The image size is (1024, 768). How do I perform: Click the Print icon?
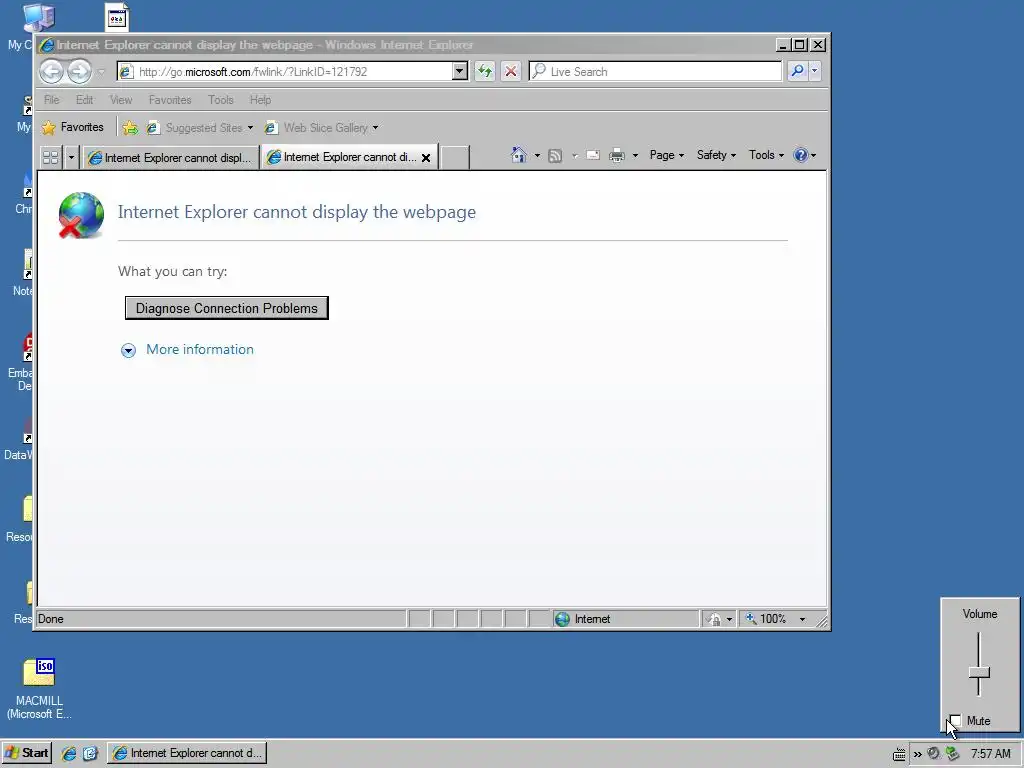click(x=616, y=155)
